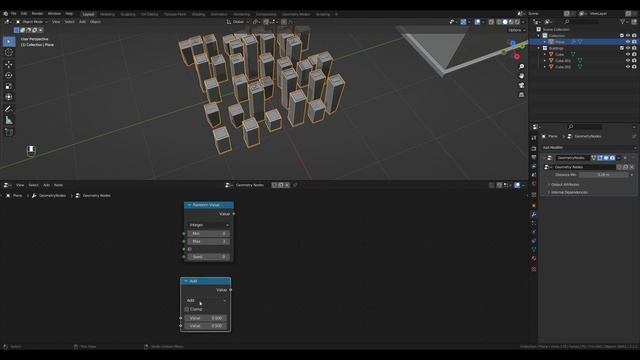This screenshot has height=360, width=640.
Task: Click the red X axis gizmo ball
Action: [517, 56]
